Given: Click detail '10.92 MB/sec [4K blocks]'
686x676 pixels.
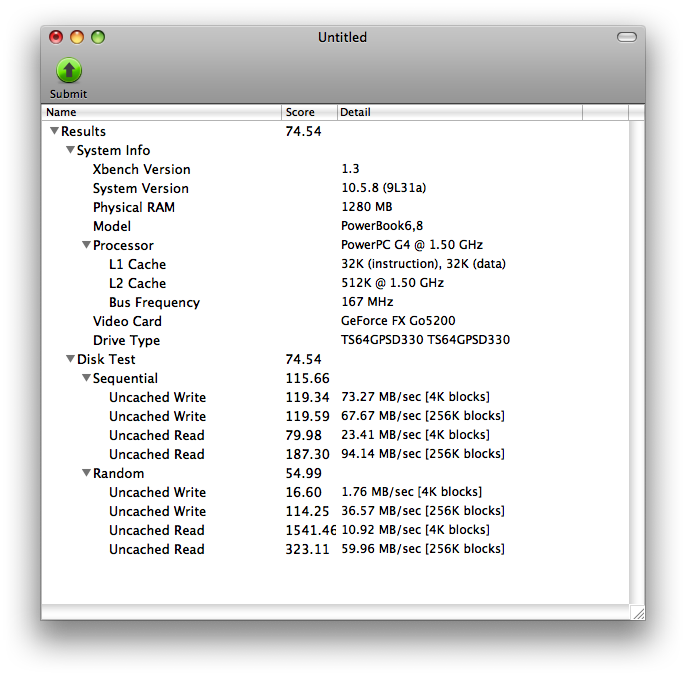Looking at the screenshot, I should pos(415,530).
